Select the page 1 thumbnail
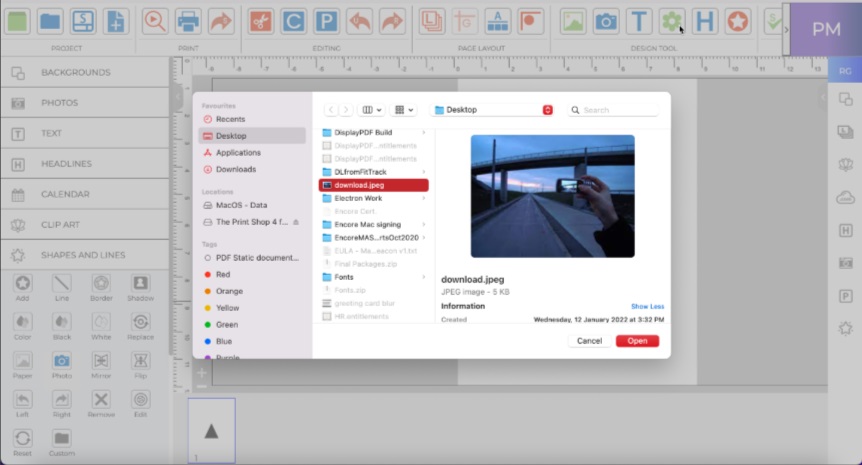Image resolution: width=862 pixels, height=465 pixels. pos(212,431)
